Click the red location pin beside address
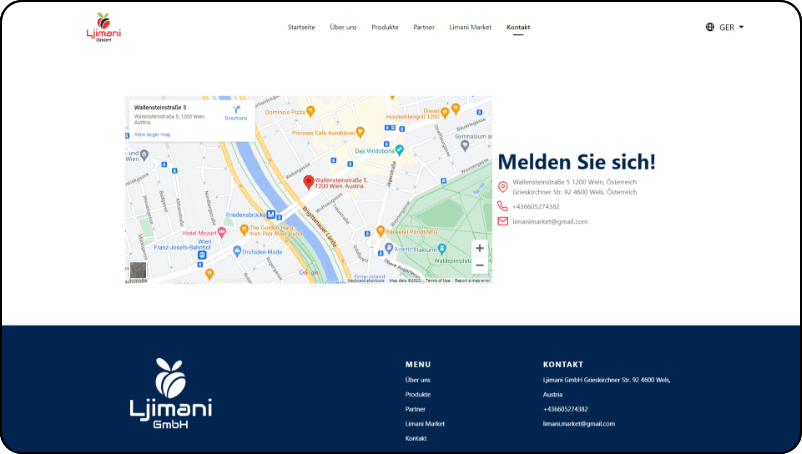Image resolution: width=802 pixels, height=454 pixels. [x=503, y=187]
